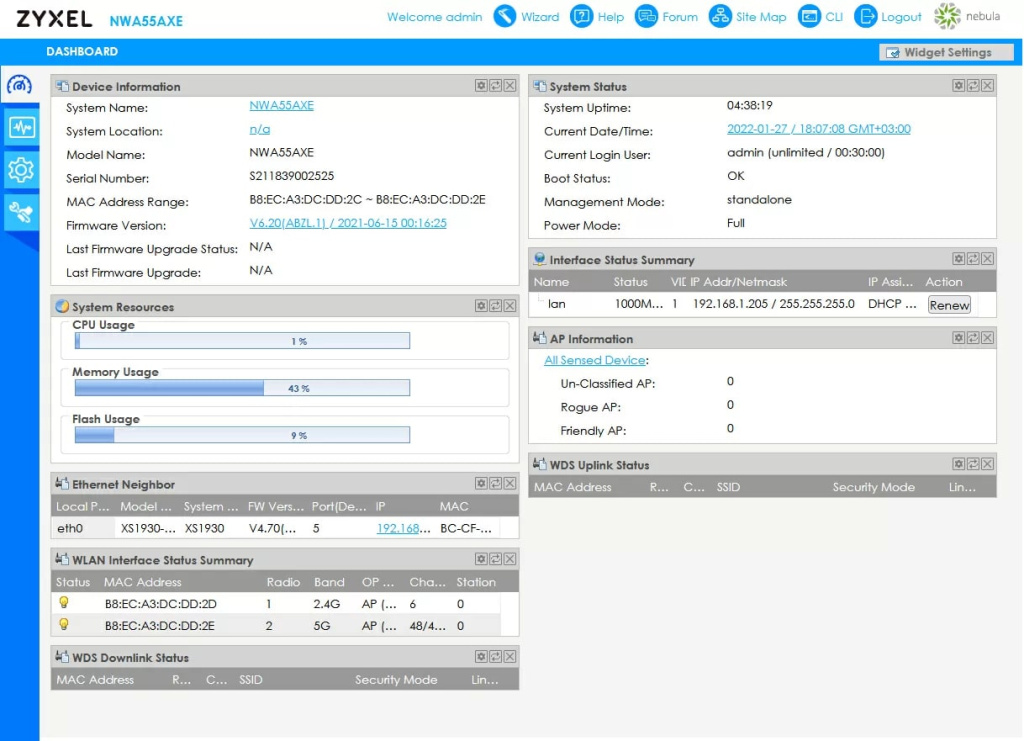1024x741 pixels.
Task: Open Site Map from the top menu
Action: 748,17
